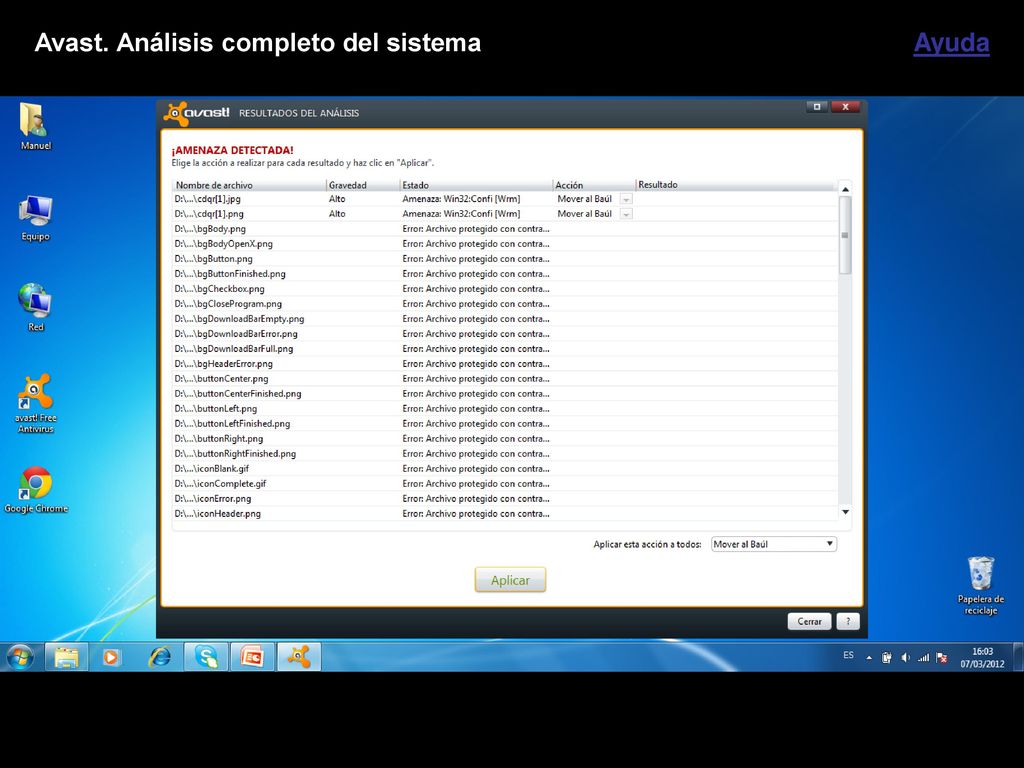This screenshot has width=1024, height=768.
Task: Select the iconComplete.gif row
Action: pyautogui.click(x=505, y=485)
